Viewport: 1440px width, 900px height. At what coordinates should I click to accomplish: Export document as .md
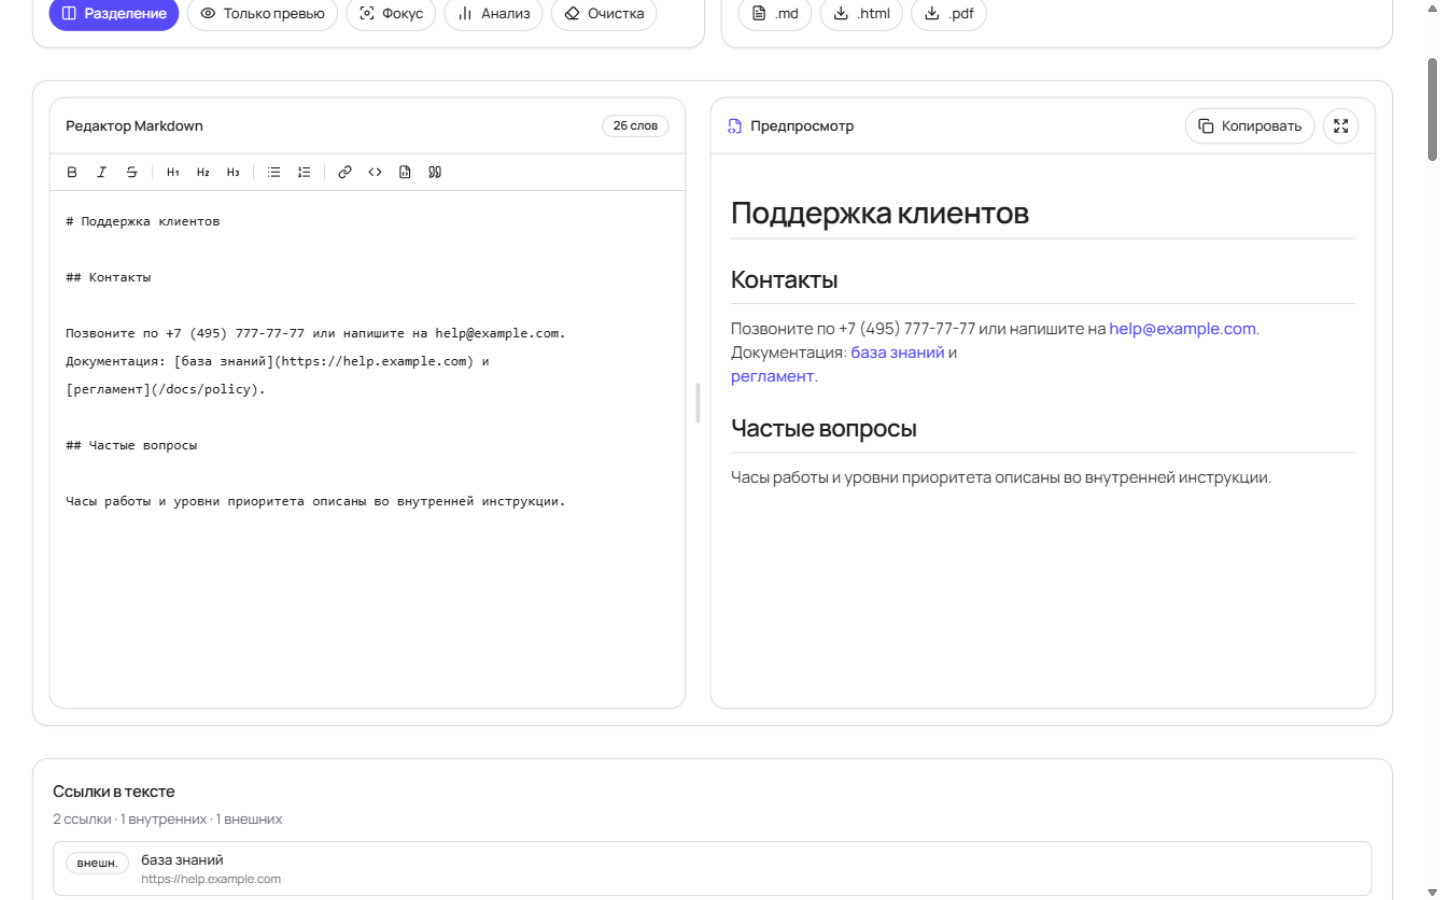(x=775, y=14)
